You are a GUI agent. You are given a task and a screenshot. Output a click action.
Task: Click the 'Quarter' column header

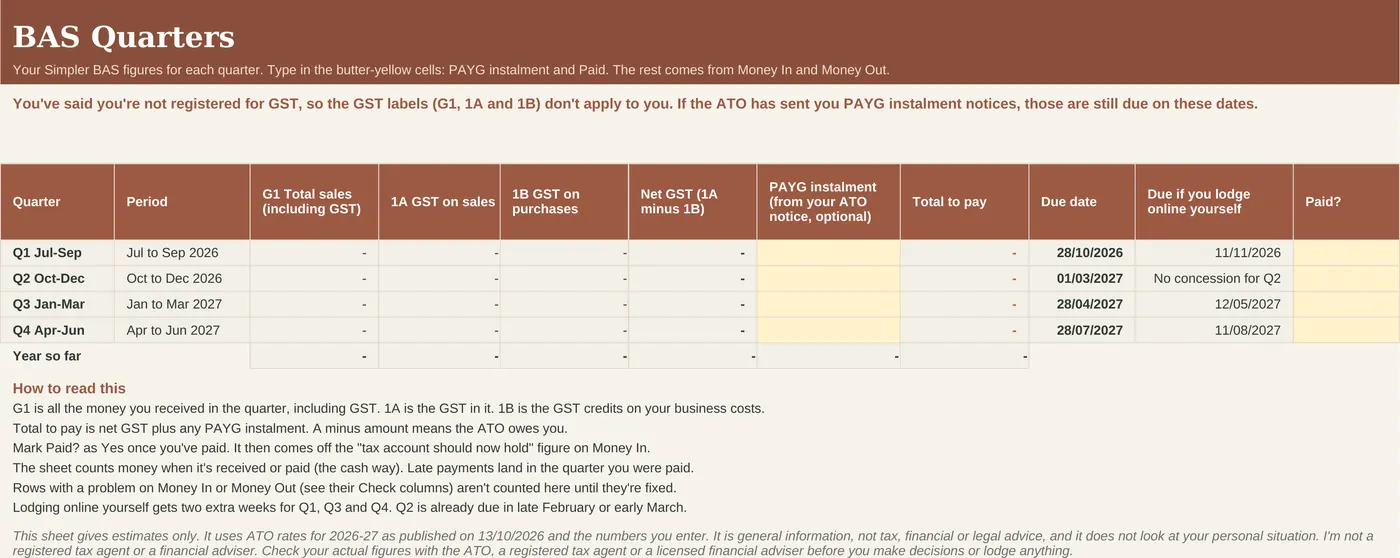pos(57,202)
